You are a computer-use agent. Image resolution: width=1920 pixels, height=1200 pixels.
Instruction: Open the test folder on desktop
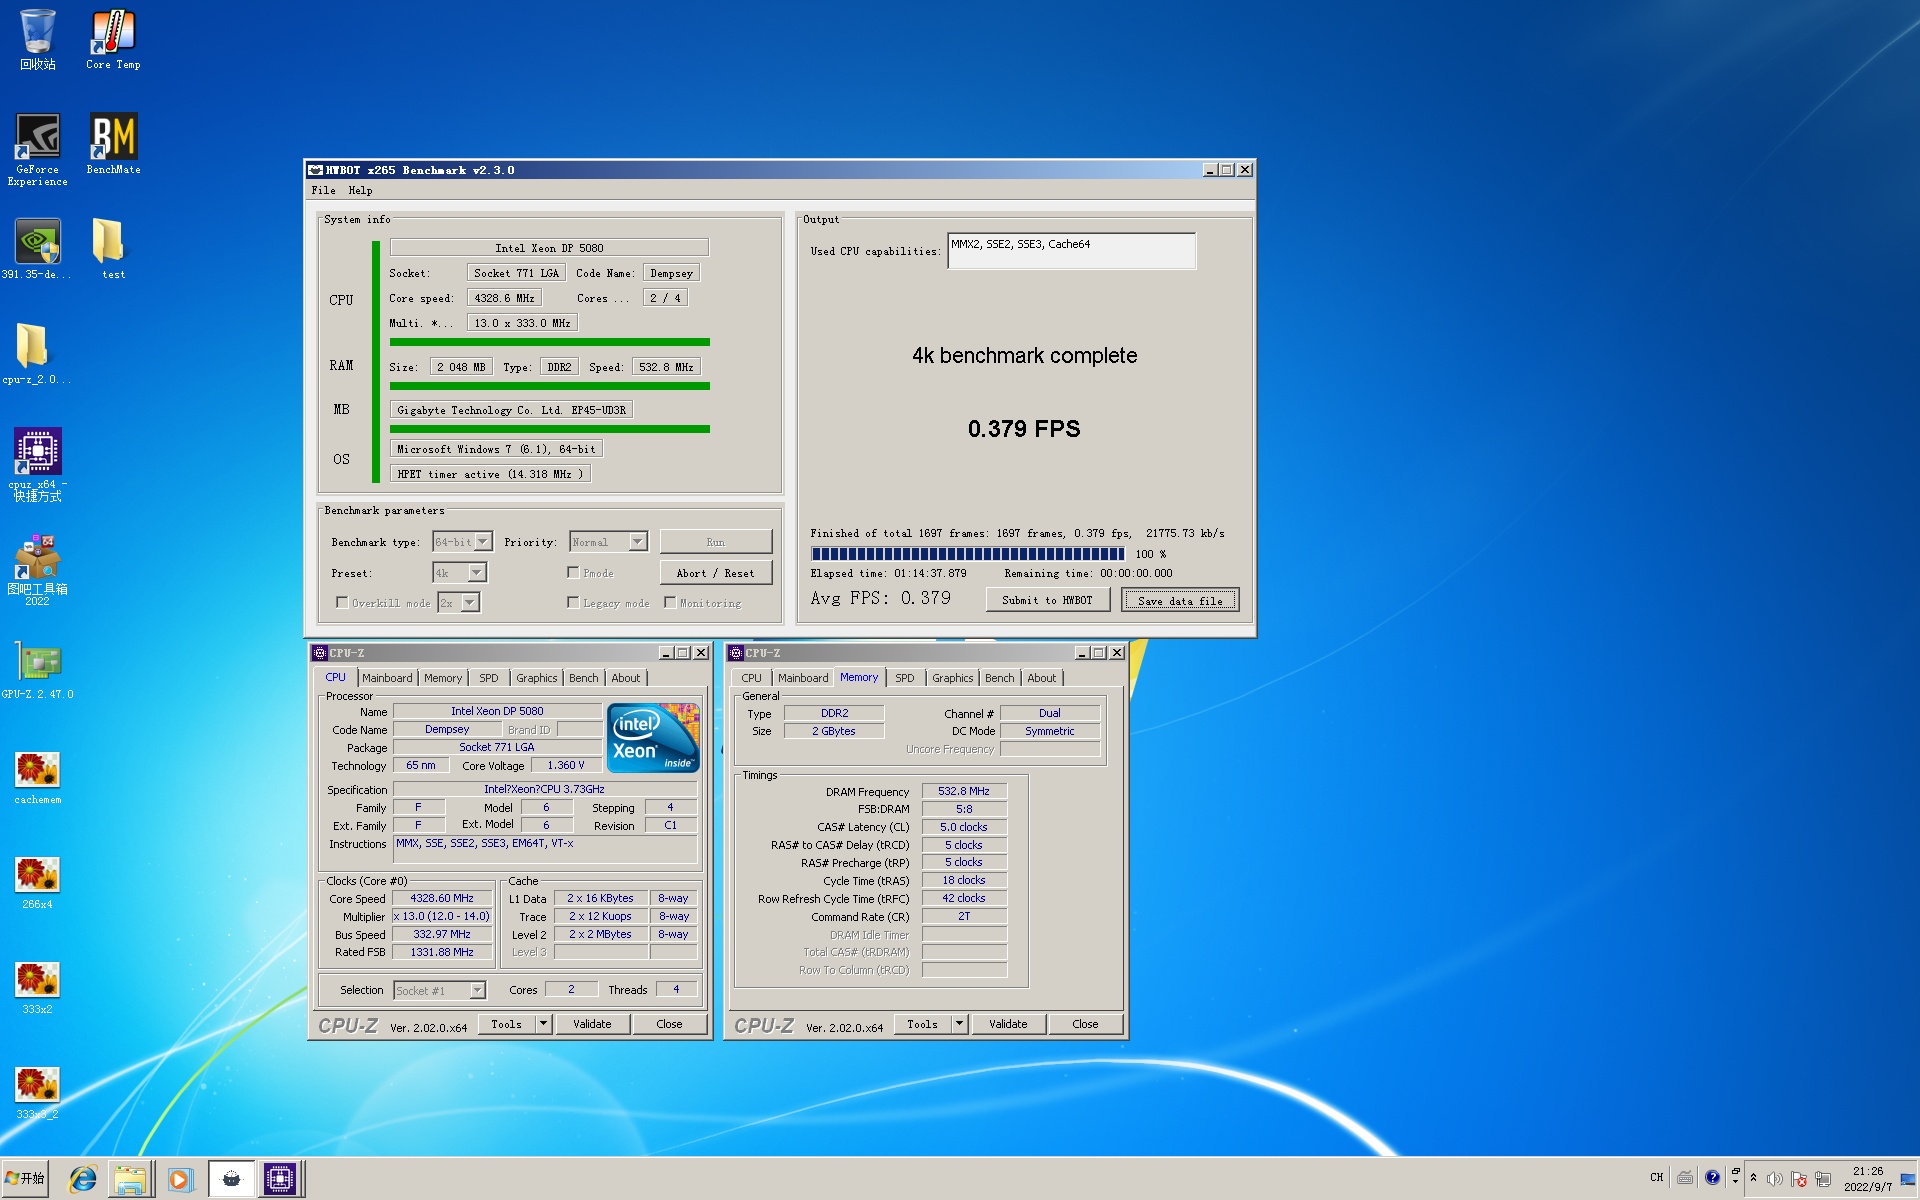[113, 250]
